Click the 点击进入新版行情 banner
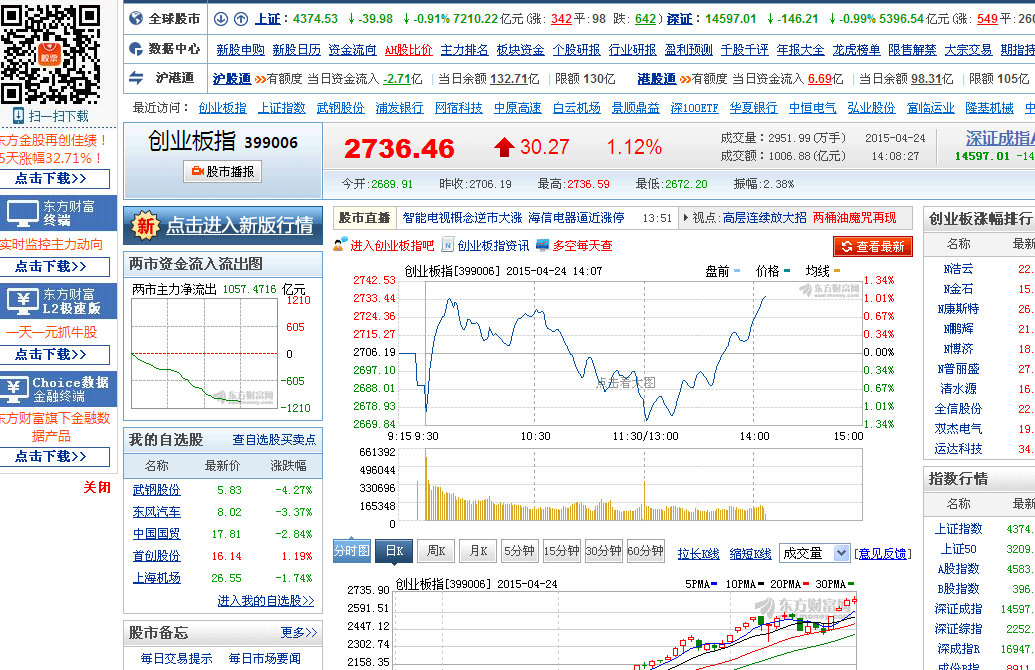This screenshot has height=670, width=1035. (x=222, y=226)
